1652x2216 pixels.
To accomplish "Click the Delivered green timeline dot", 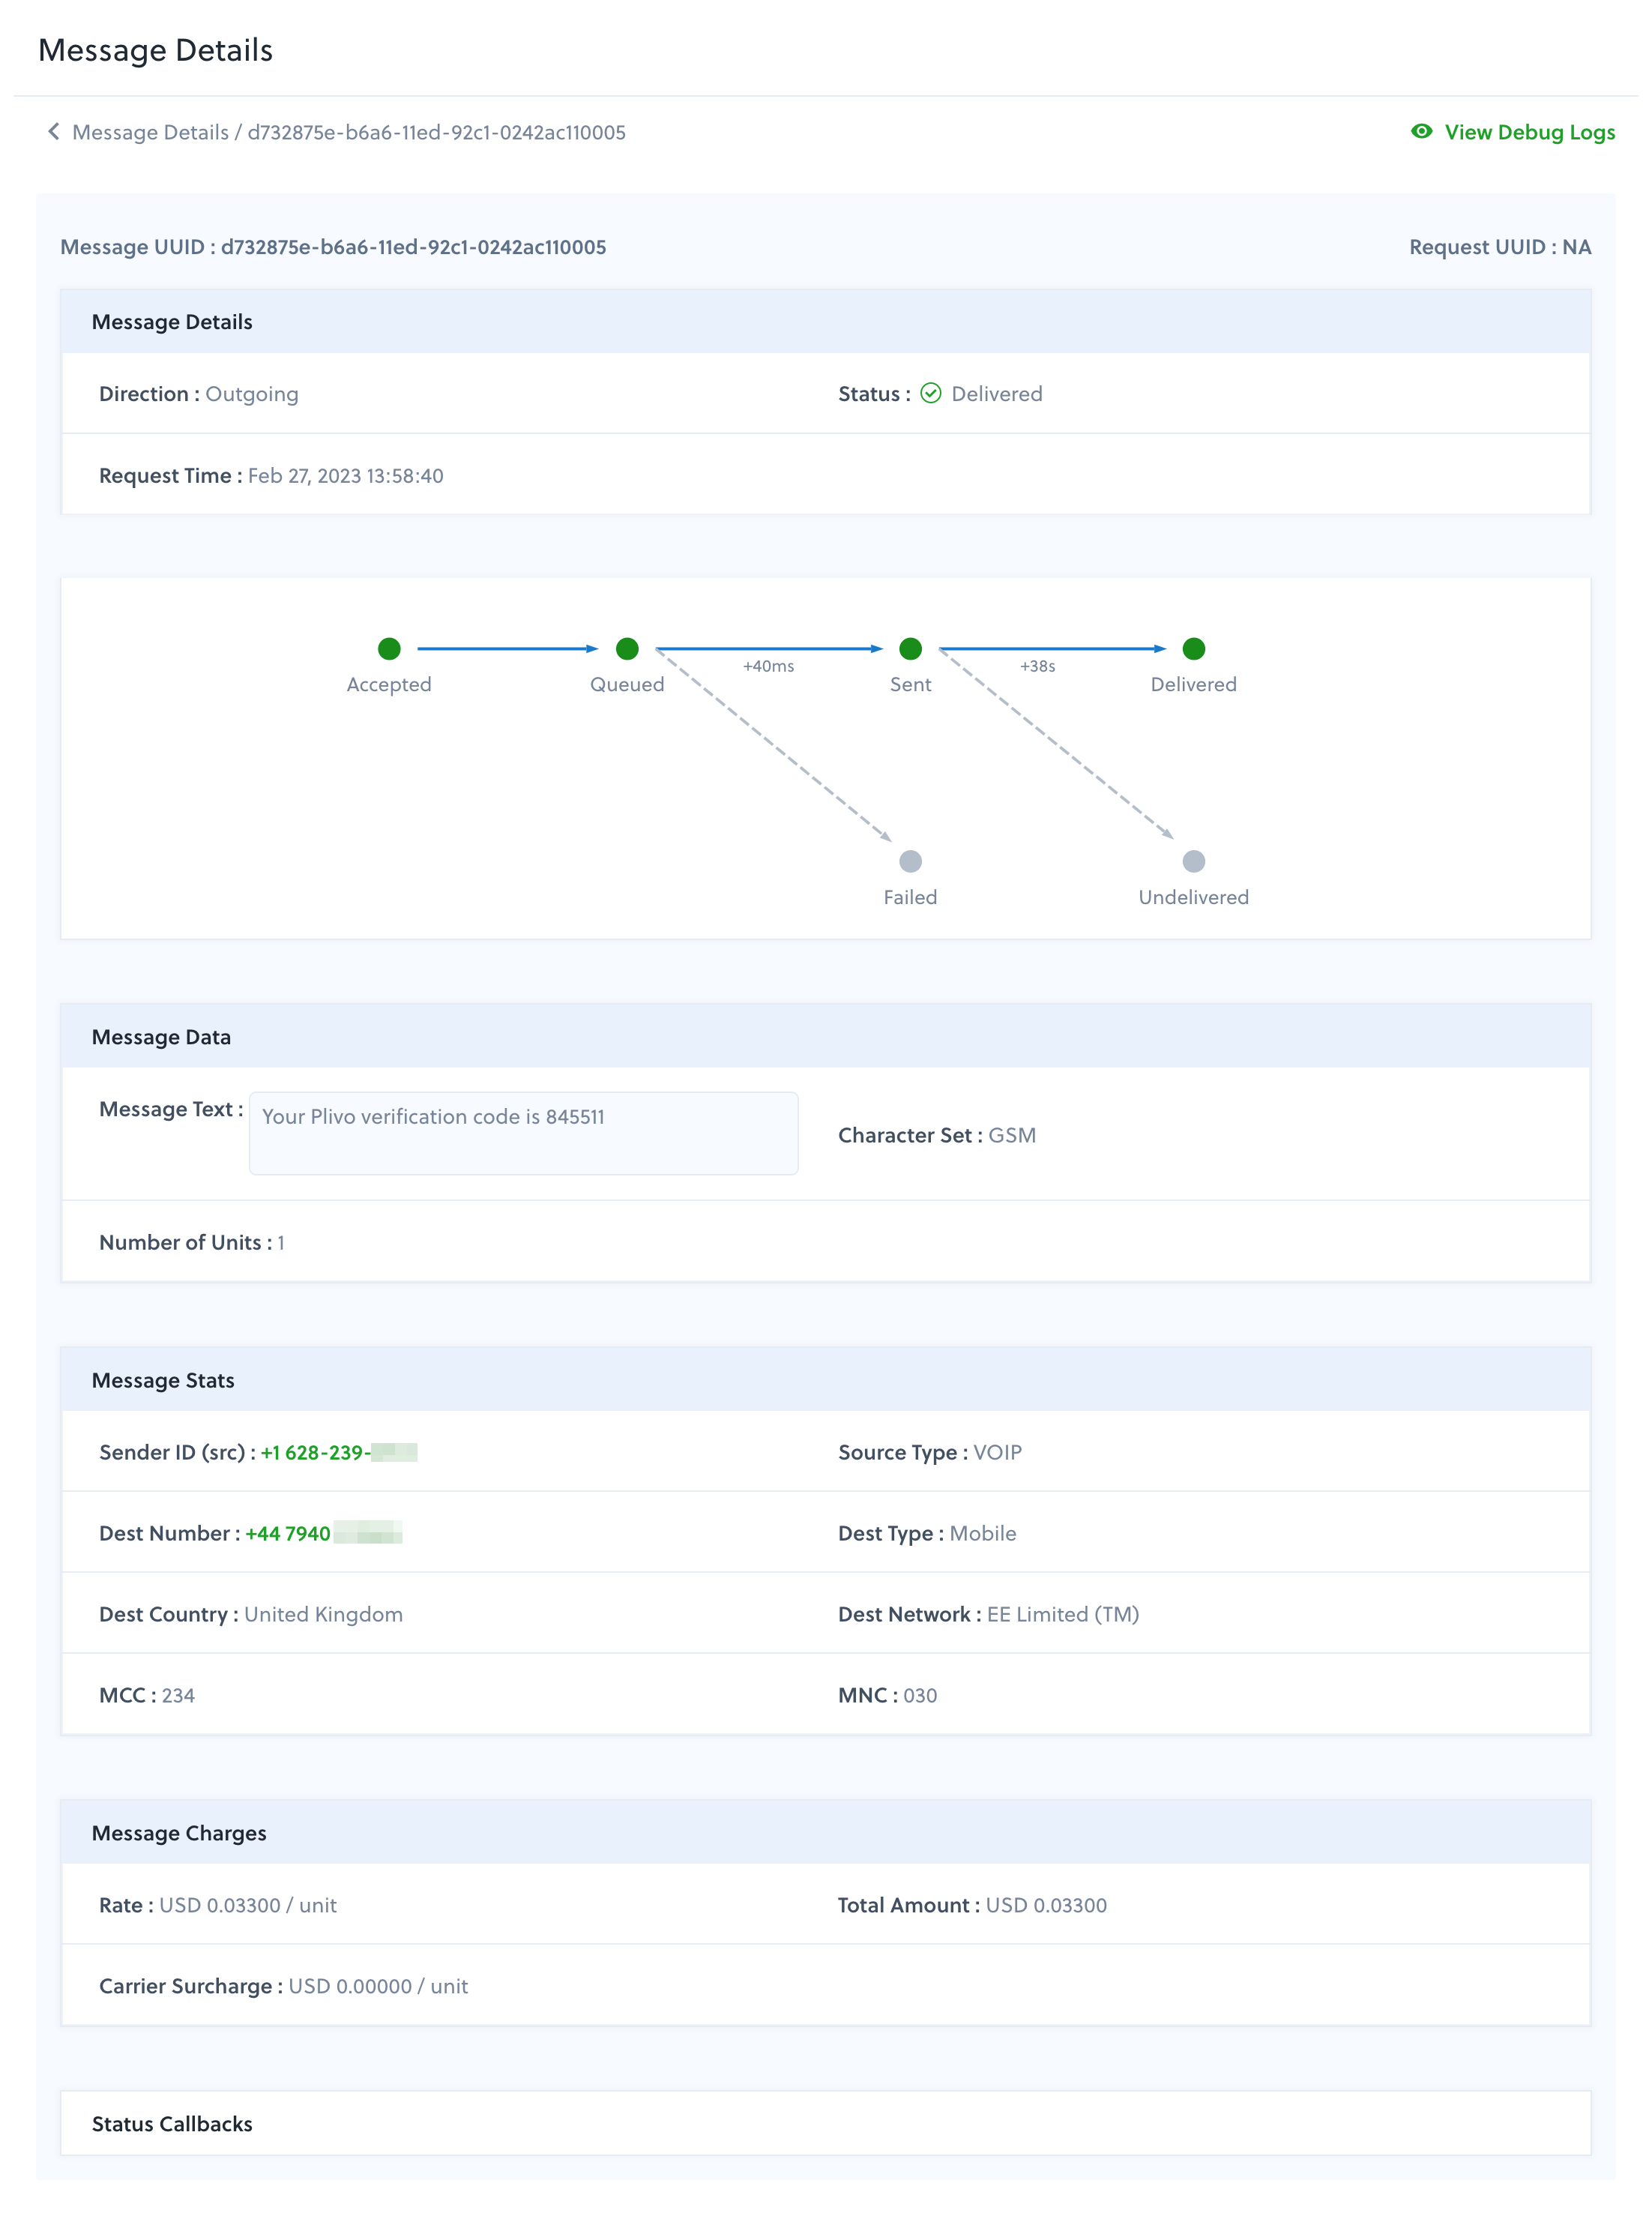I will click(x=1193, y=649).
